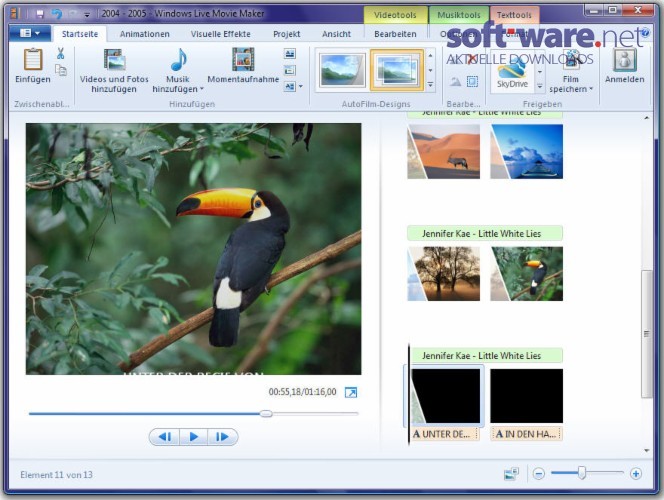664x500 pixels.
Task: View preview in full screen icon
Action: [351, 392]
